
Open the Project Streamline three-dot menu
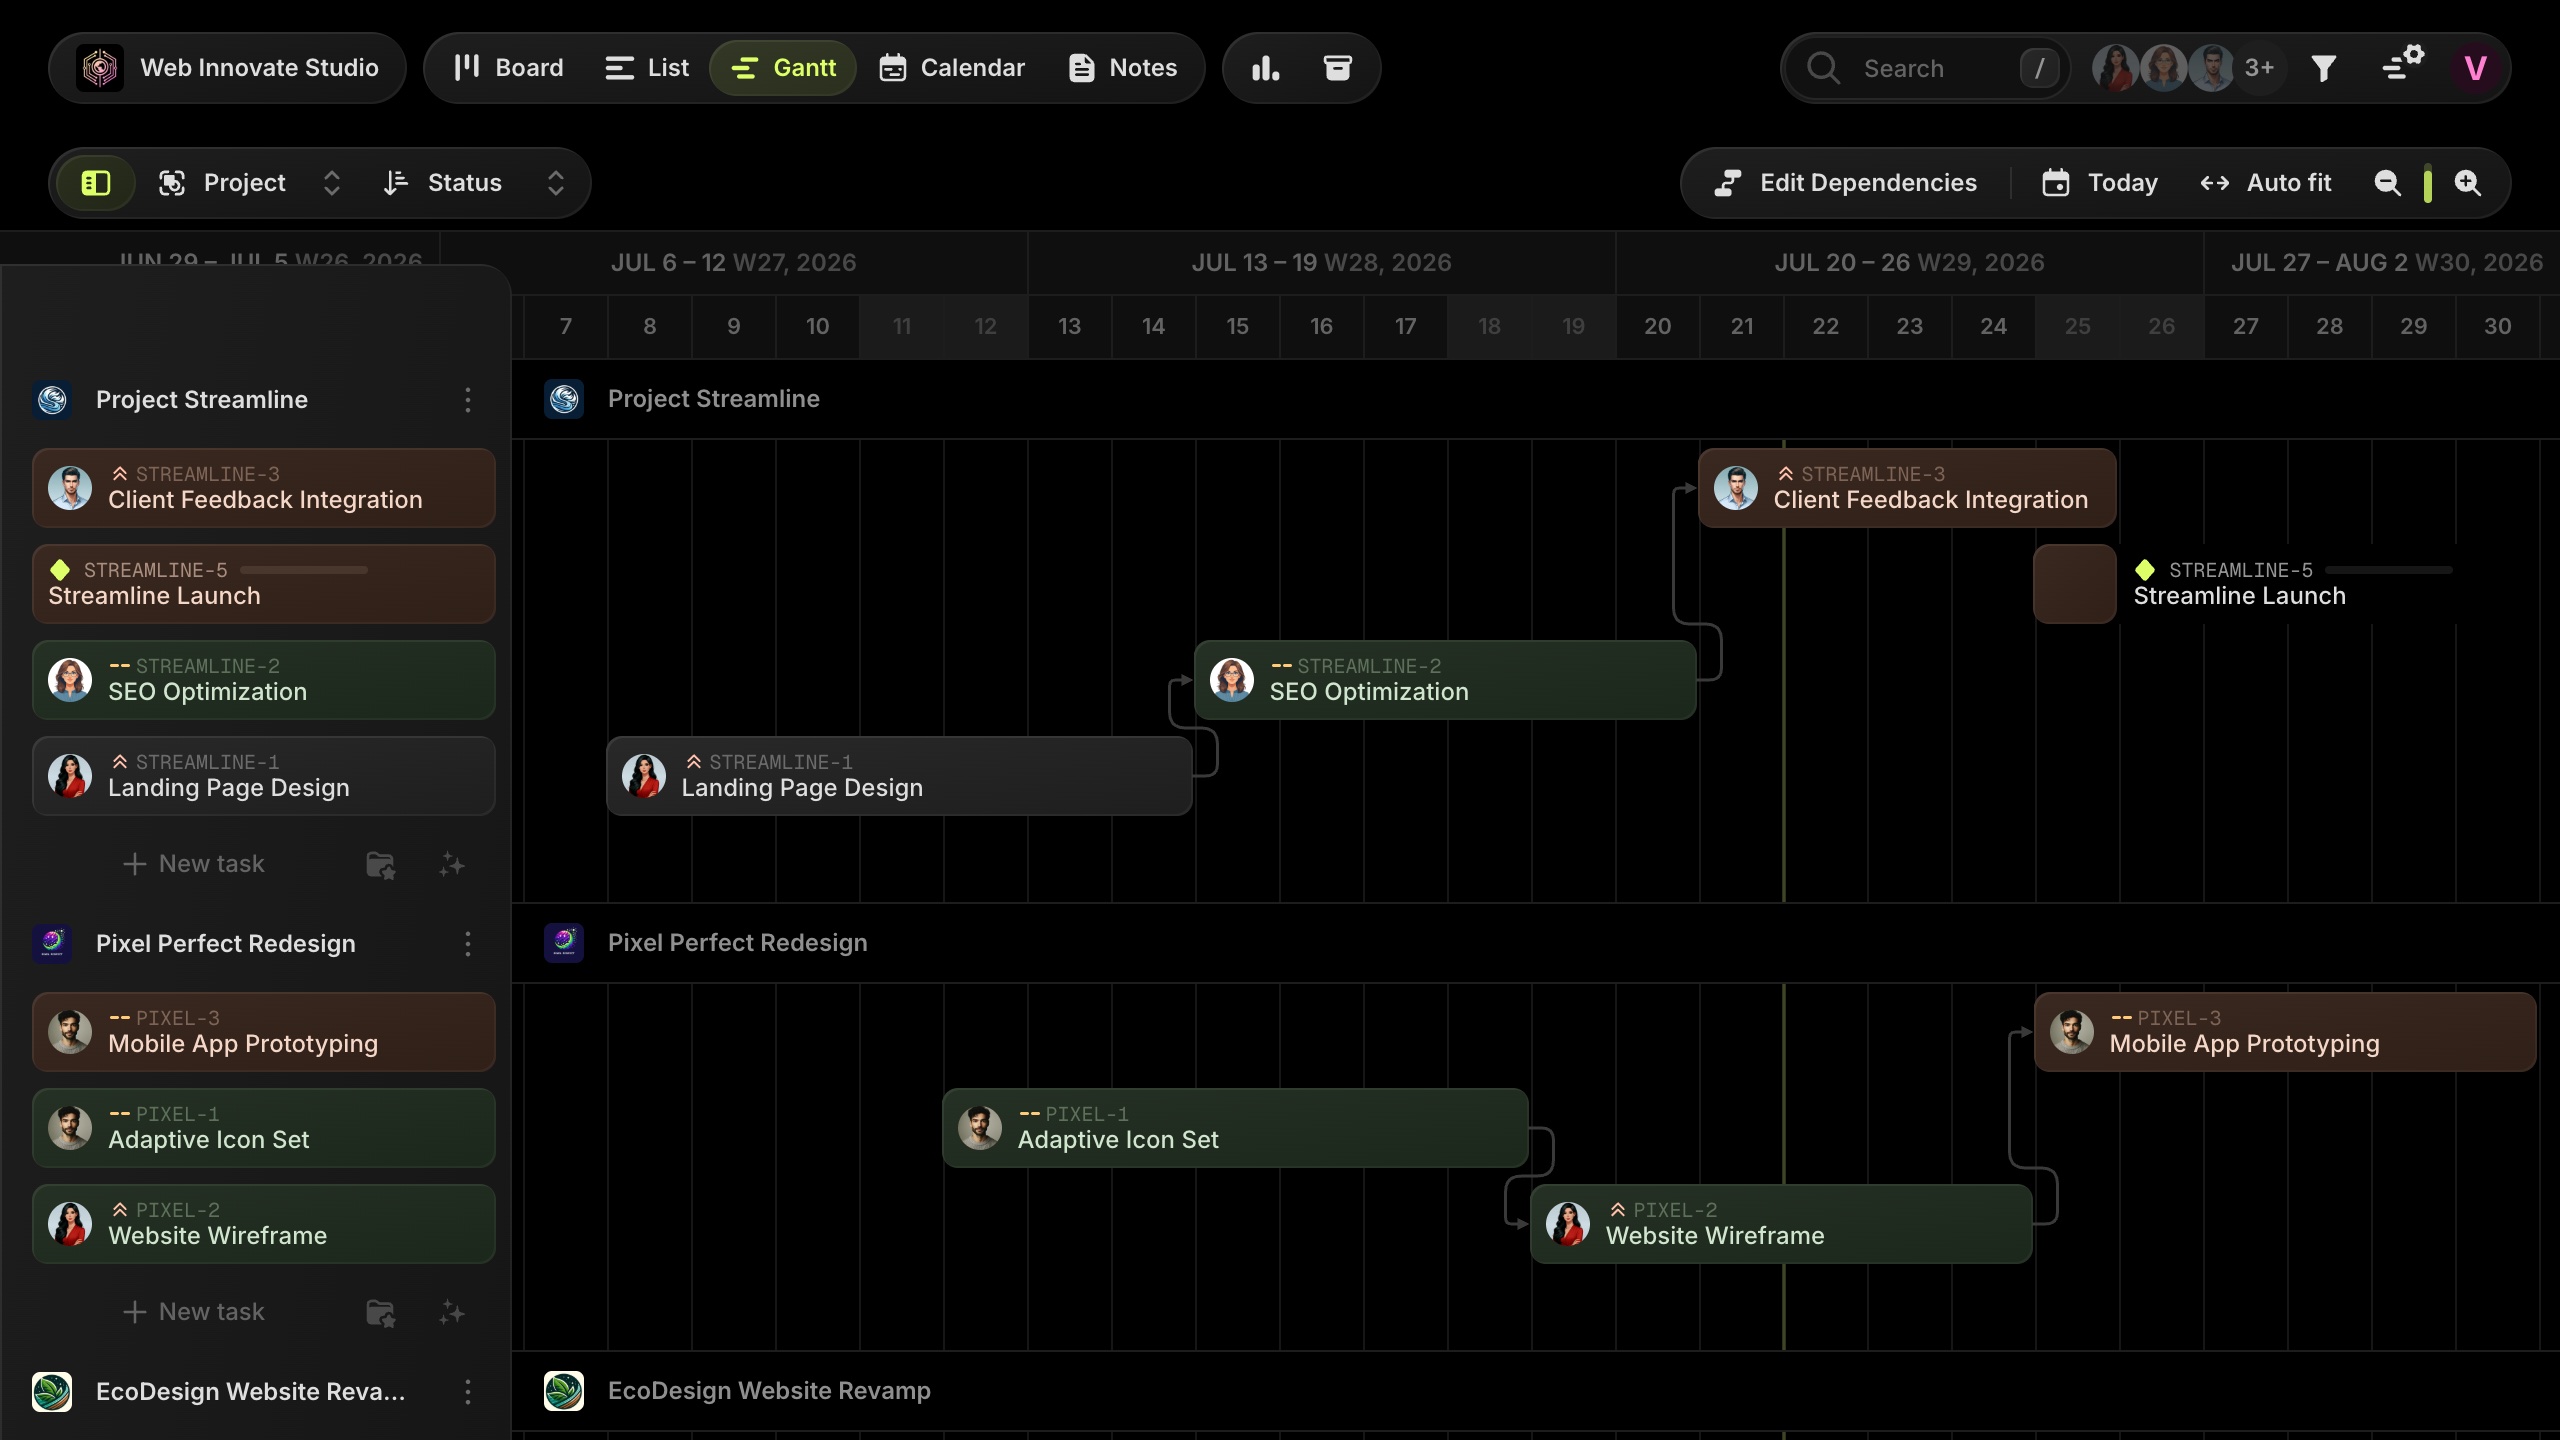tap(467, 400)
